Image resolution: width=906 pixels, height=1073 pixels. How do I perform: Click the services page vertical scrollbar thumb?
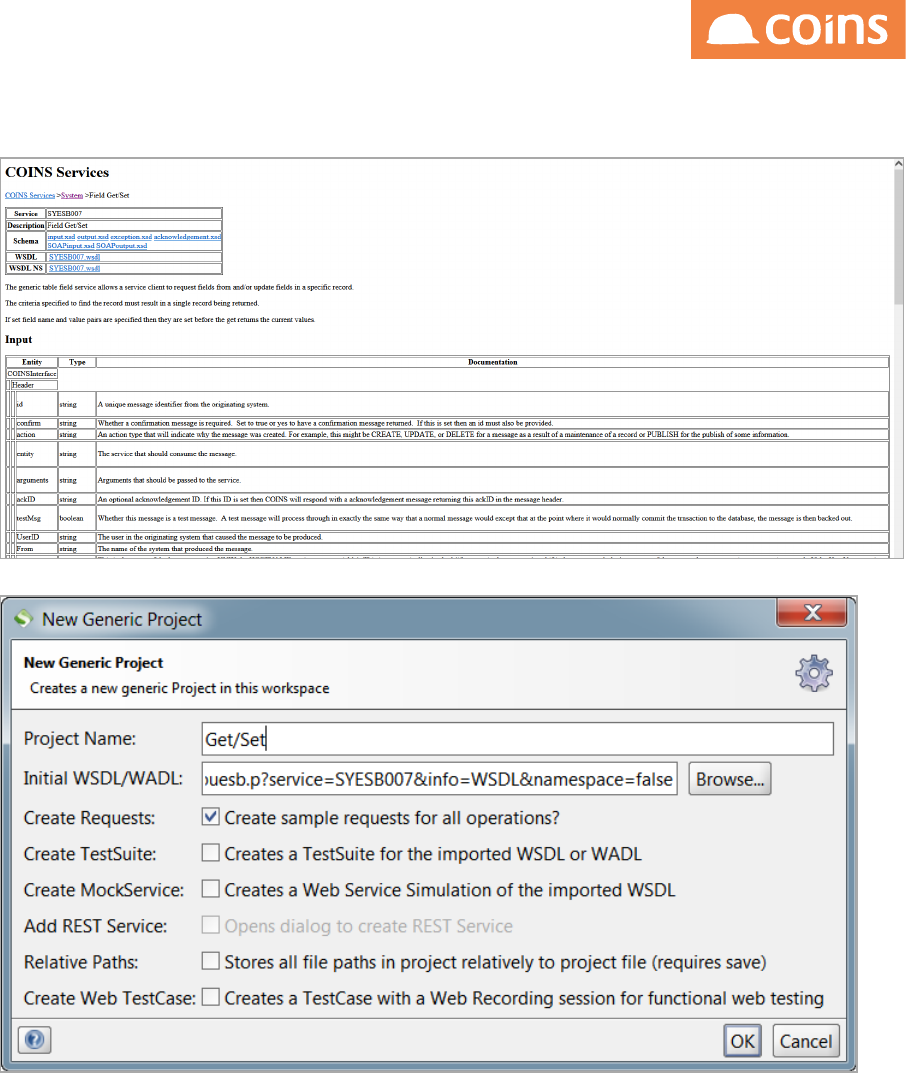pyautogui.click(x=898, y=236)
